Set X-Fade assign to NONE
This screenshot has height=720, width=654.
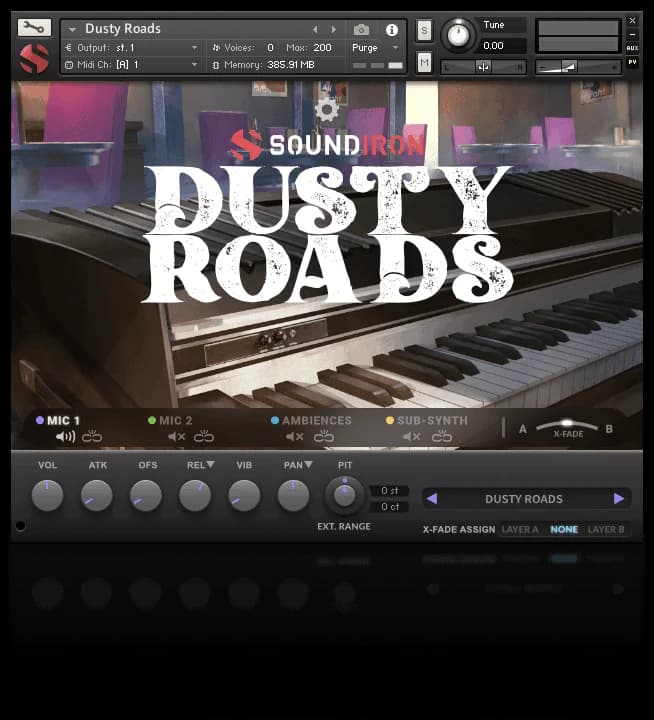(564, 529)
